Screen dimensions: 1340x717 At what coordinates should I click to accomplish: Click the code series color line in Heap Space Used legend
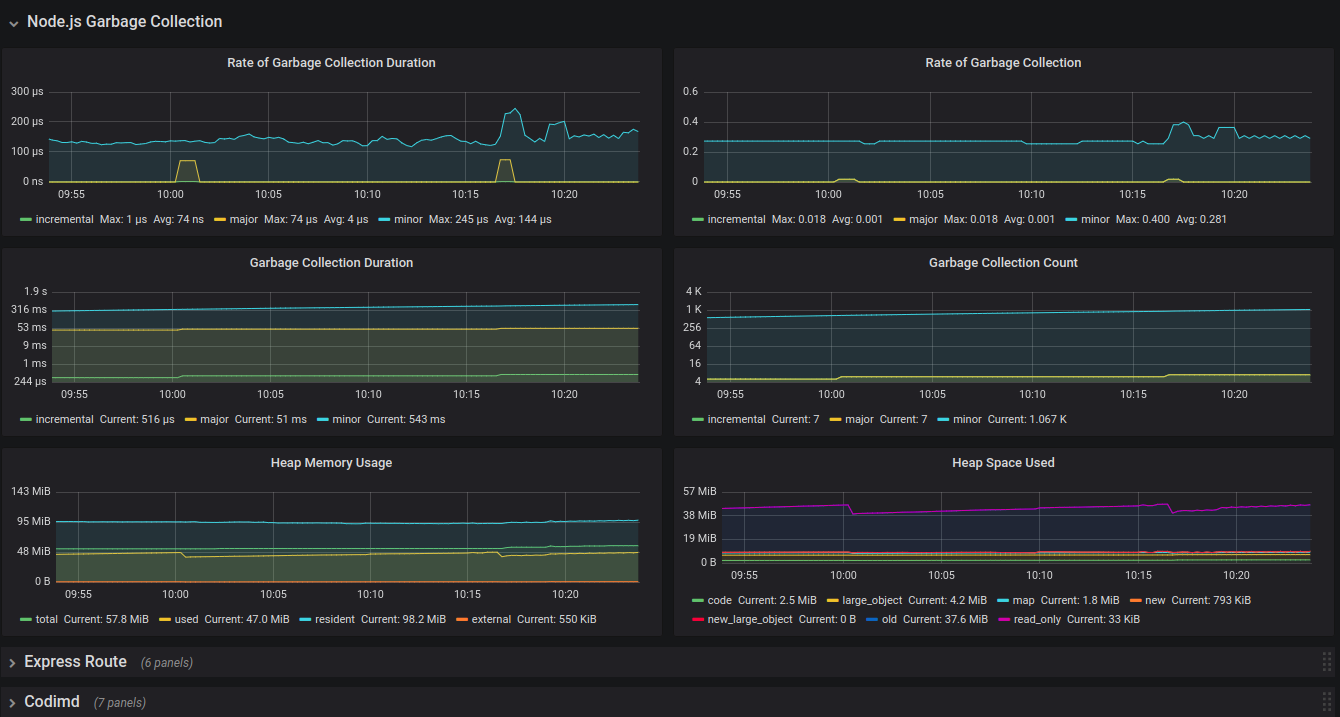coord(698,600)
